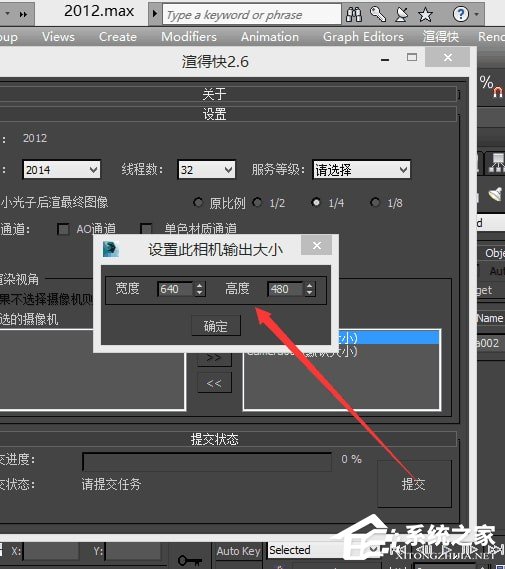Screen dimensions: 505x569
Task: Enable the AO通道 checkbox
Action: 63,229
